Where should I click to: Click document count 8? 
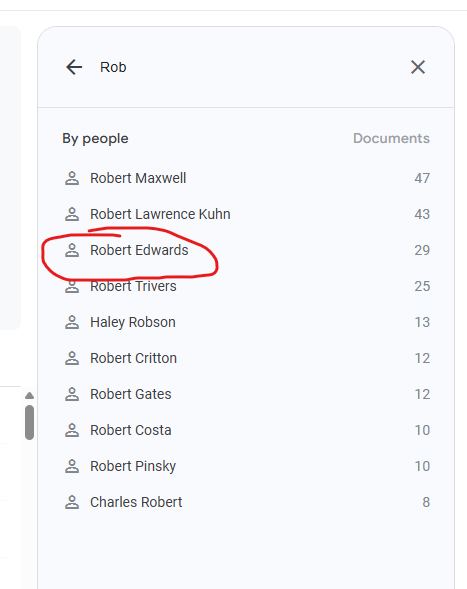coord(426,502)
